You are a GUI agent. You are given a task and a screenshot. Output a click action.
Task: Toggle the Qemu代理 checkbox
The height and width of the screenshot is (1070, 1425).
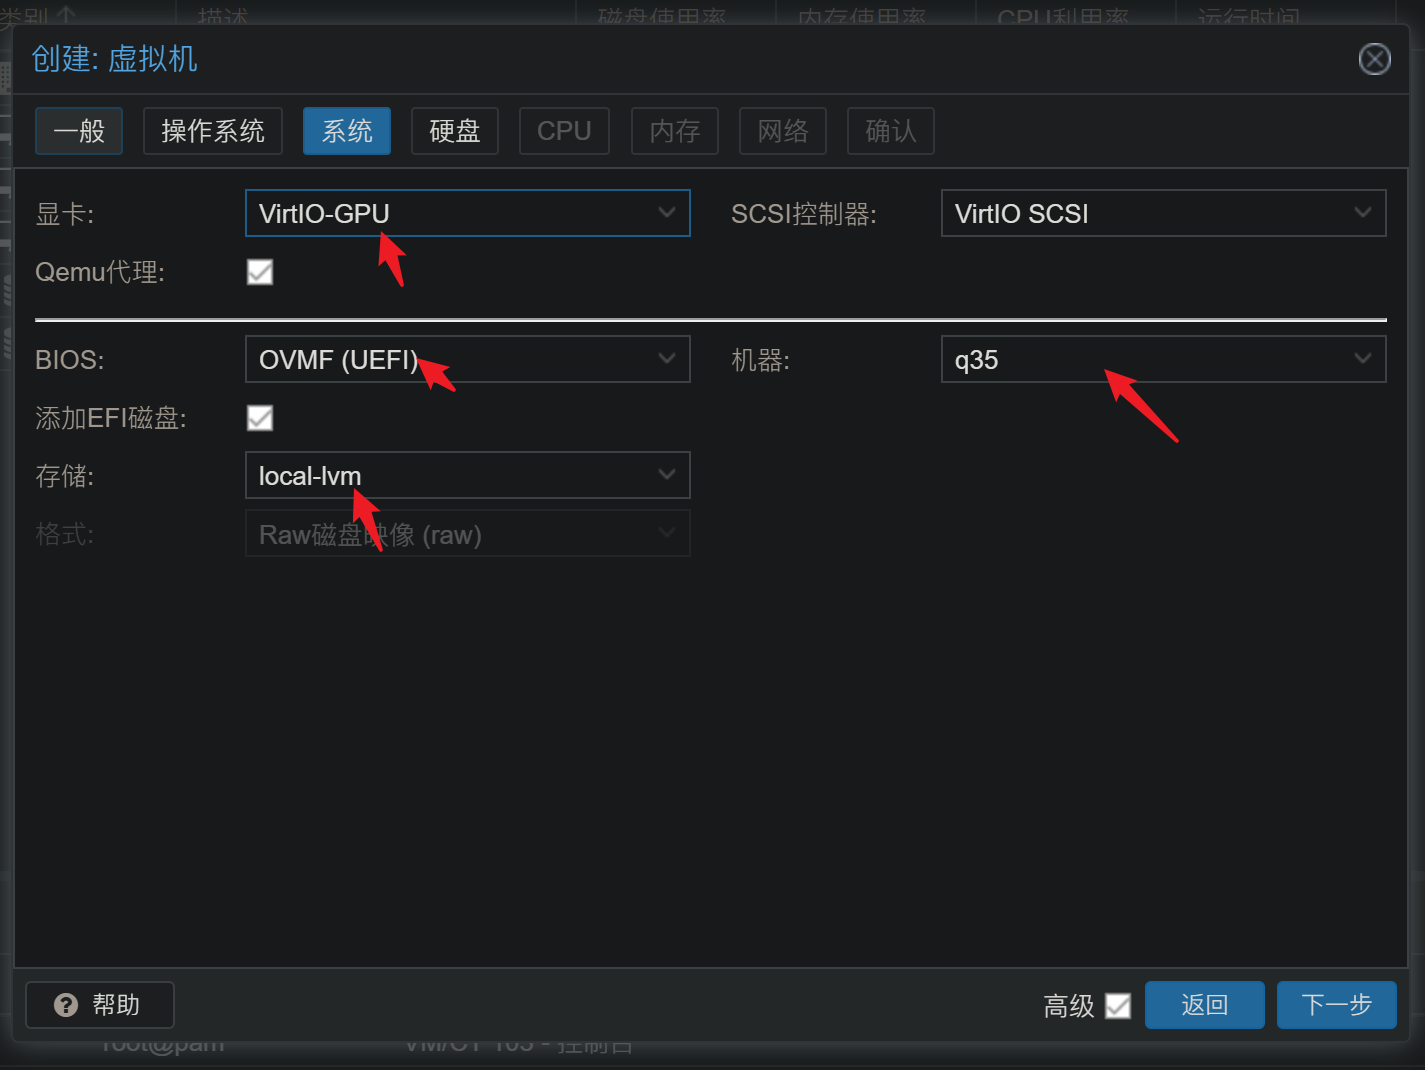click(x=260, y=272)
